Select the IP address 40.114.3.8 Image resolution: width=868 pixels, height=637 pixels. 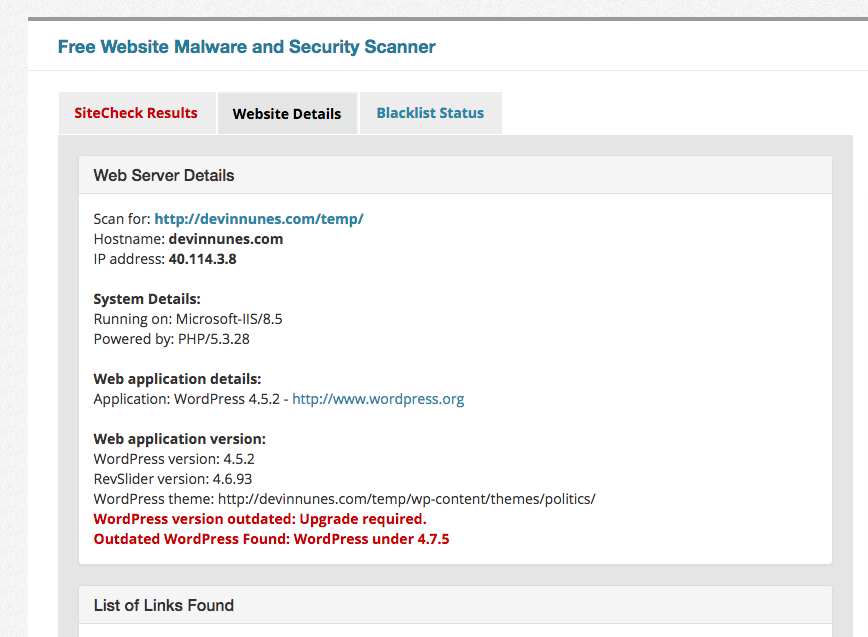pos(203,259)
